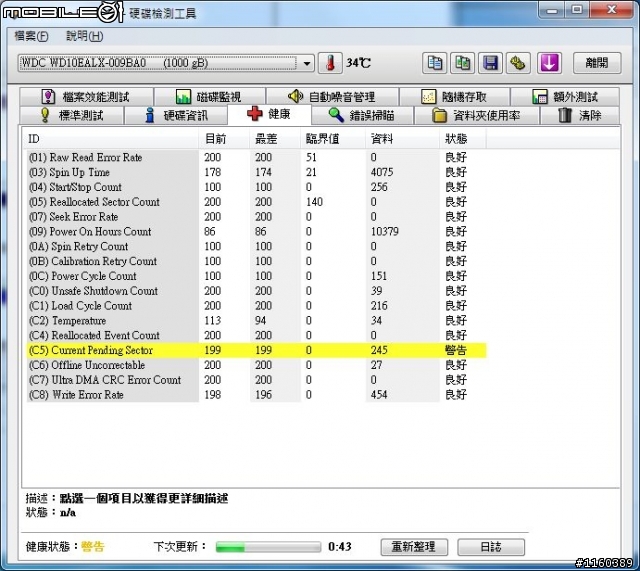The image size is (640, 571).
Task: Select the (C4) Reallocated Event Count row
Action: point(256,335)
